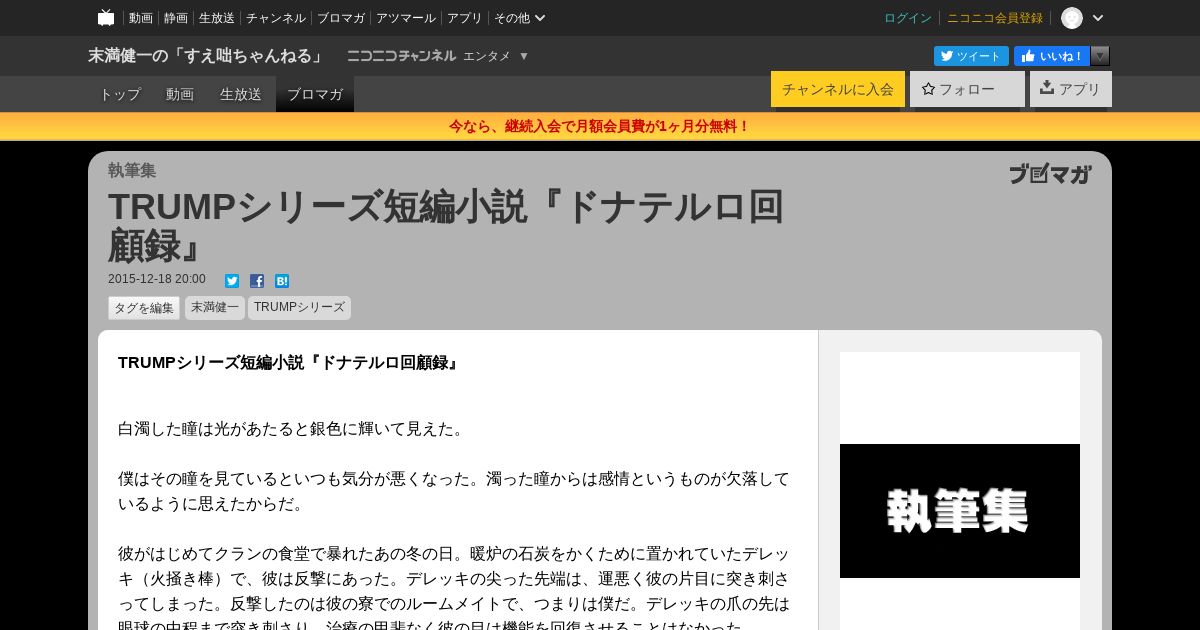Click the user avatar icon
1200x630 pixels.
point(1072,18)
